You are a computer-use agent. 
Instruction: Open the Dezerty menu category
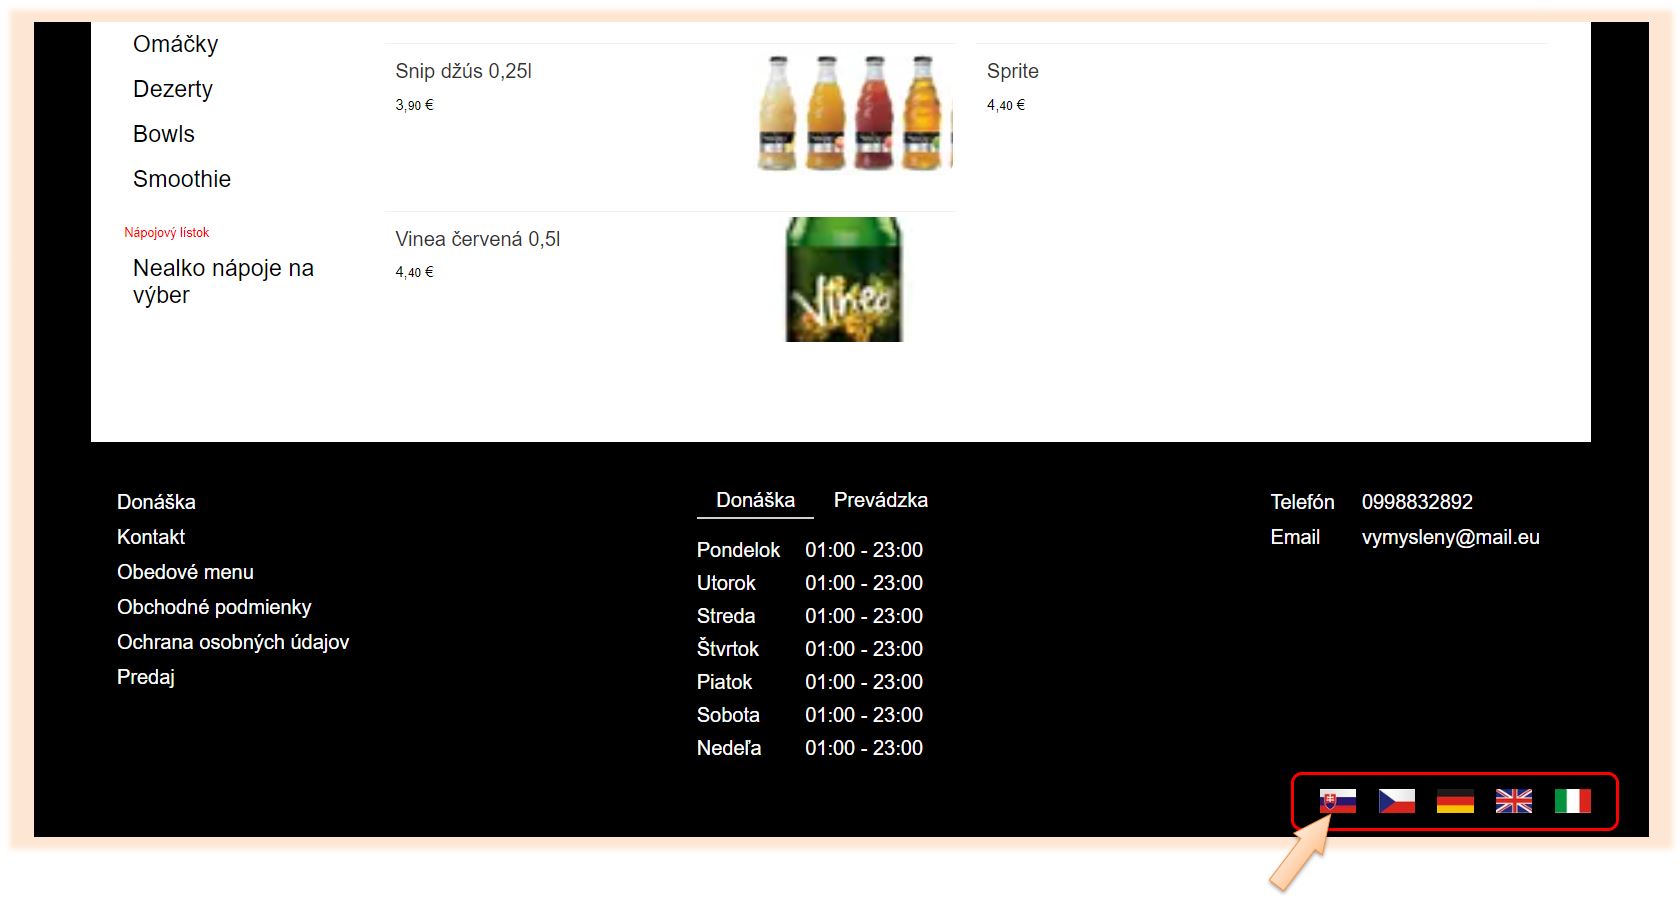[173, 89]
